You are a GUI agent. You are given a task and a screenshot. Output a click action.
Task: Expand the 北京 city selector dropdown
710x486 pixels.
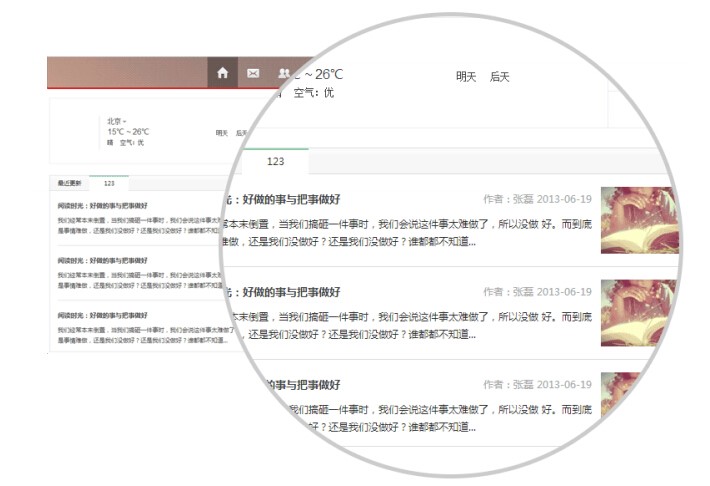coord(118,121)
